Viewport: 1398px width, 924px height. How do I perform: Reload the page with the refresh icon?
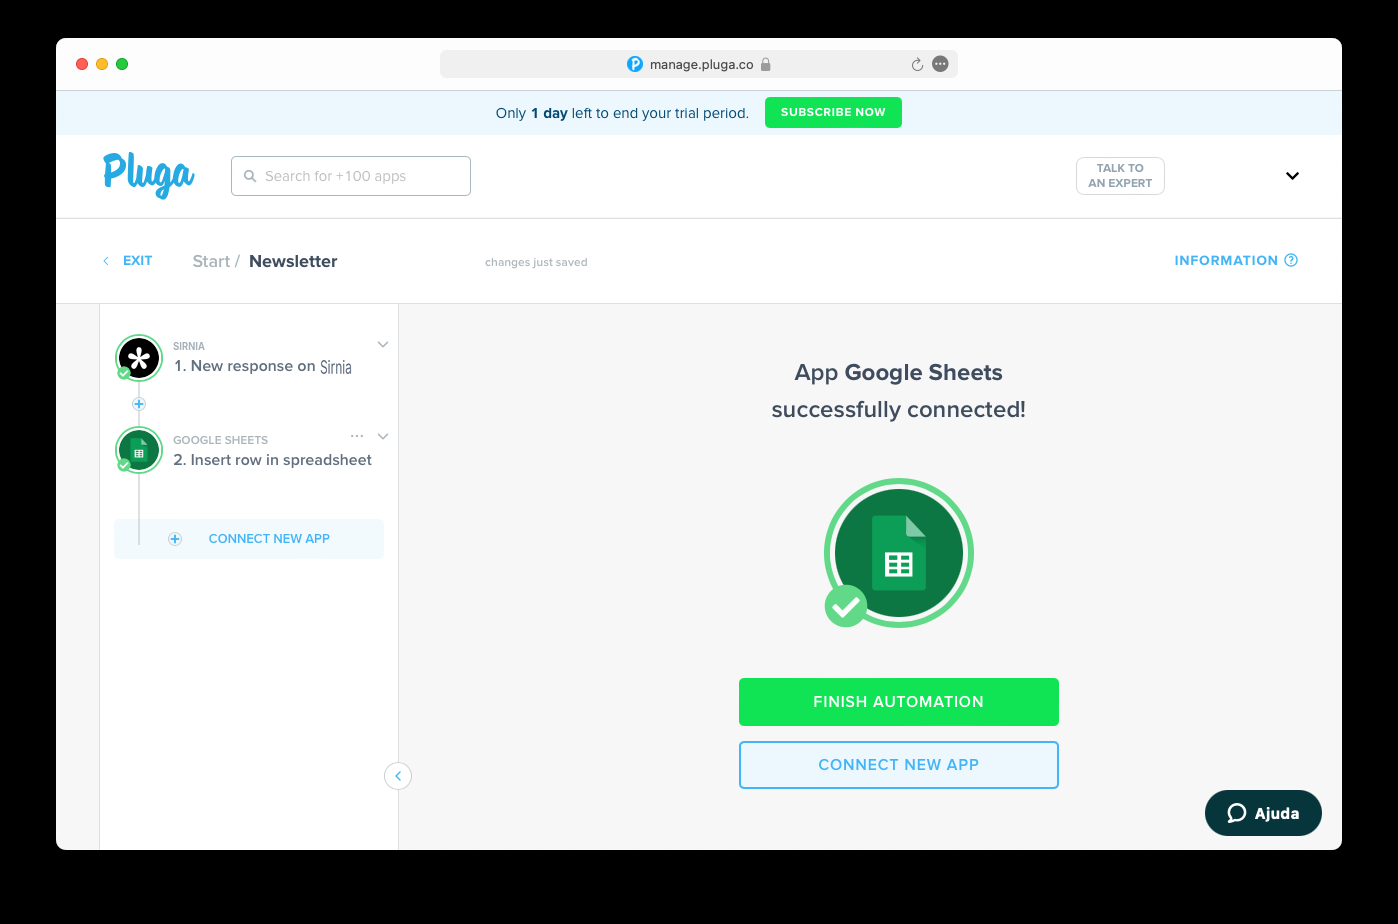(x=917, y=64)
